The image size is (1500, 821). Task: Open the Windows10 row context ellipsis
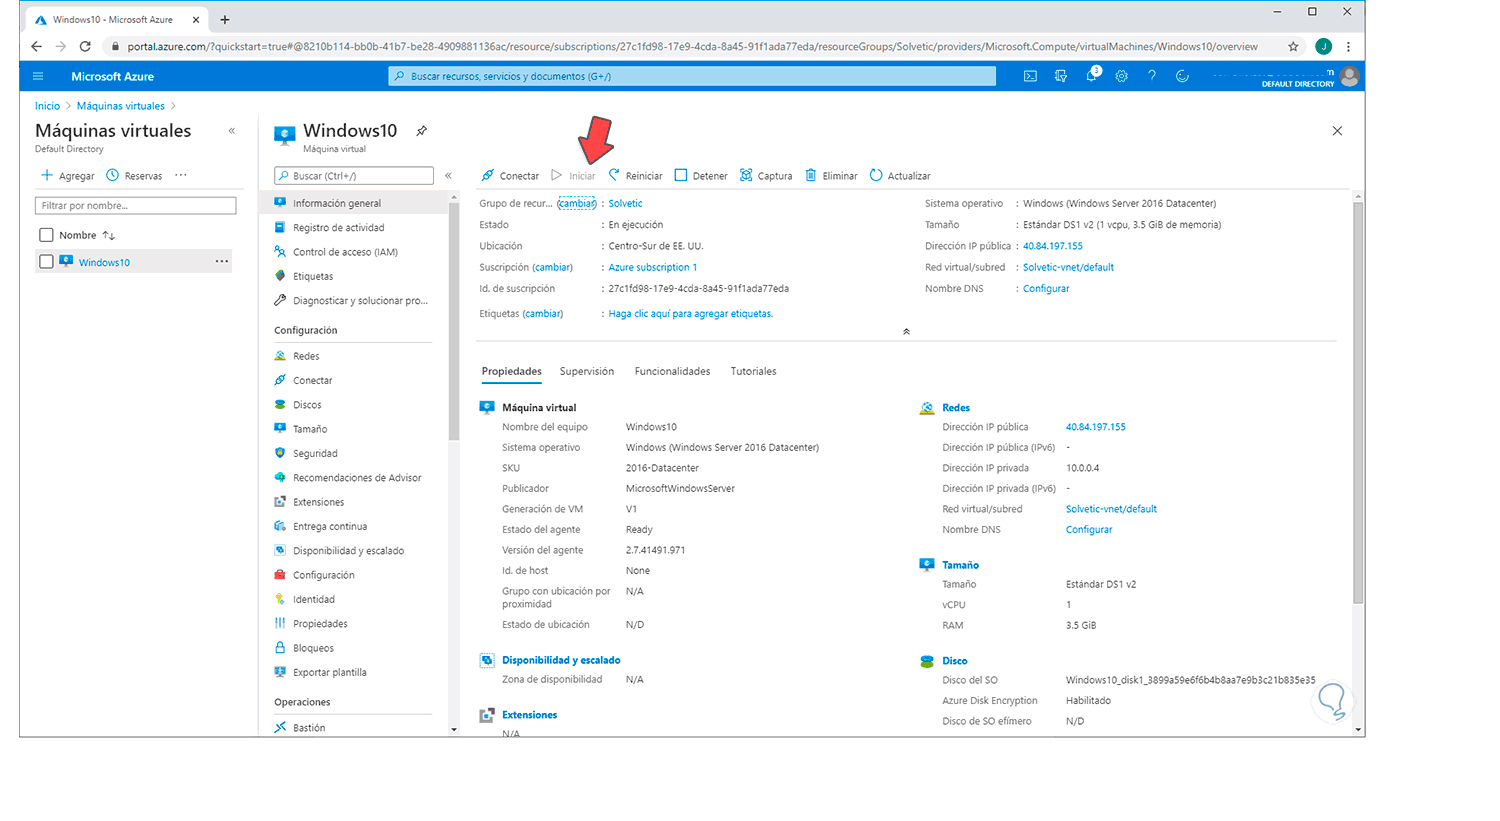pos(222,262)
